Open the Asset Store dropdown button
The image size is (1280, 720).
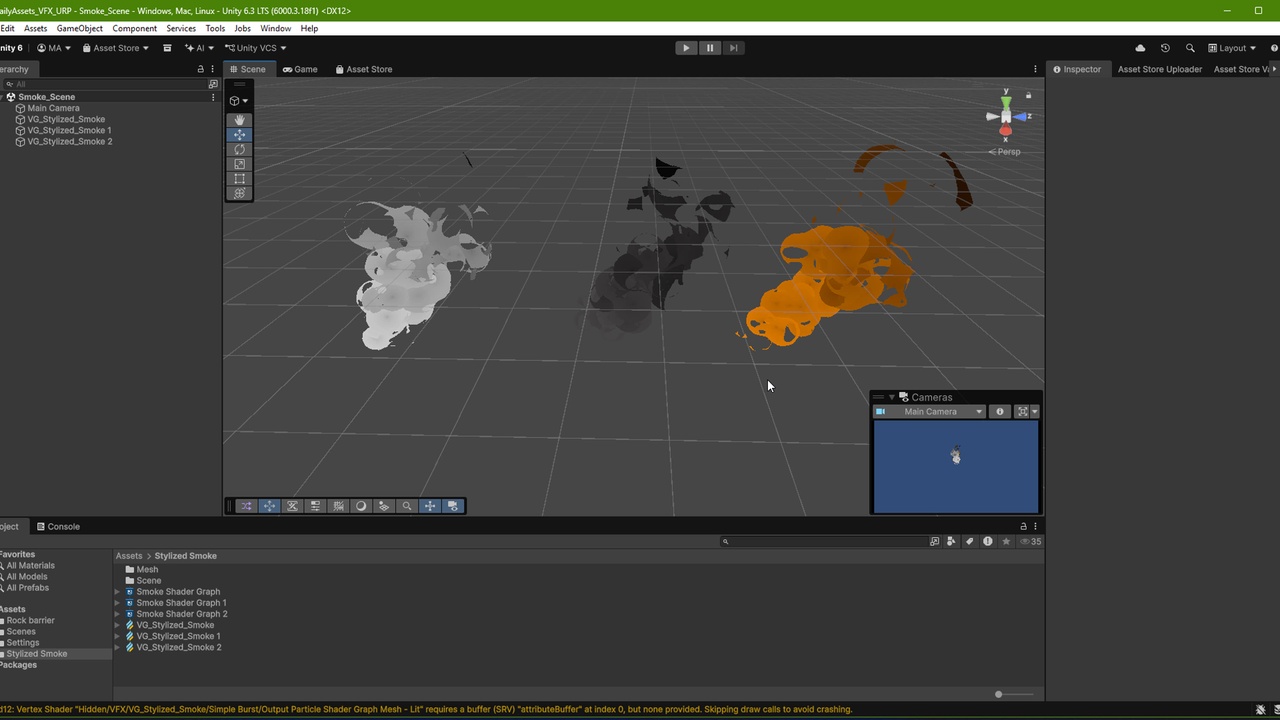pyautogui.click(x=115, y=48)
